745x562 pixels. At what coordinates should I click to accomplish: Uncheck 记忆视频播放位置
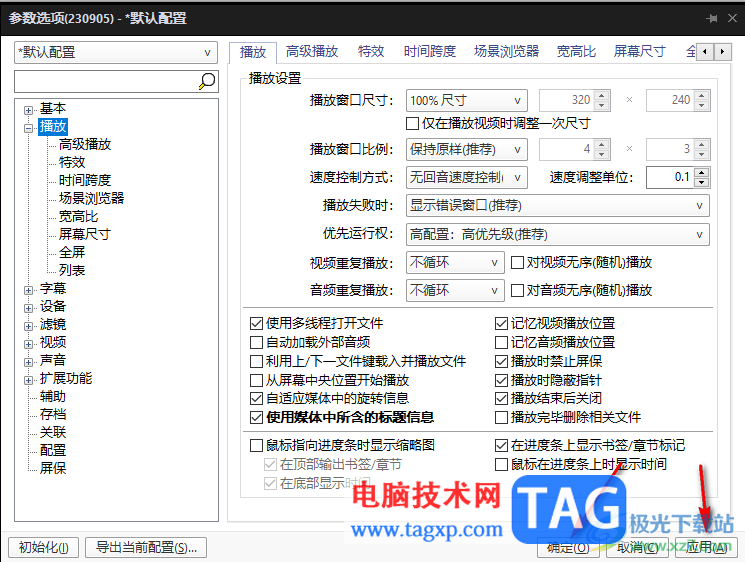coord(501,324)
